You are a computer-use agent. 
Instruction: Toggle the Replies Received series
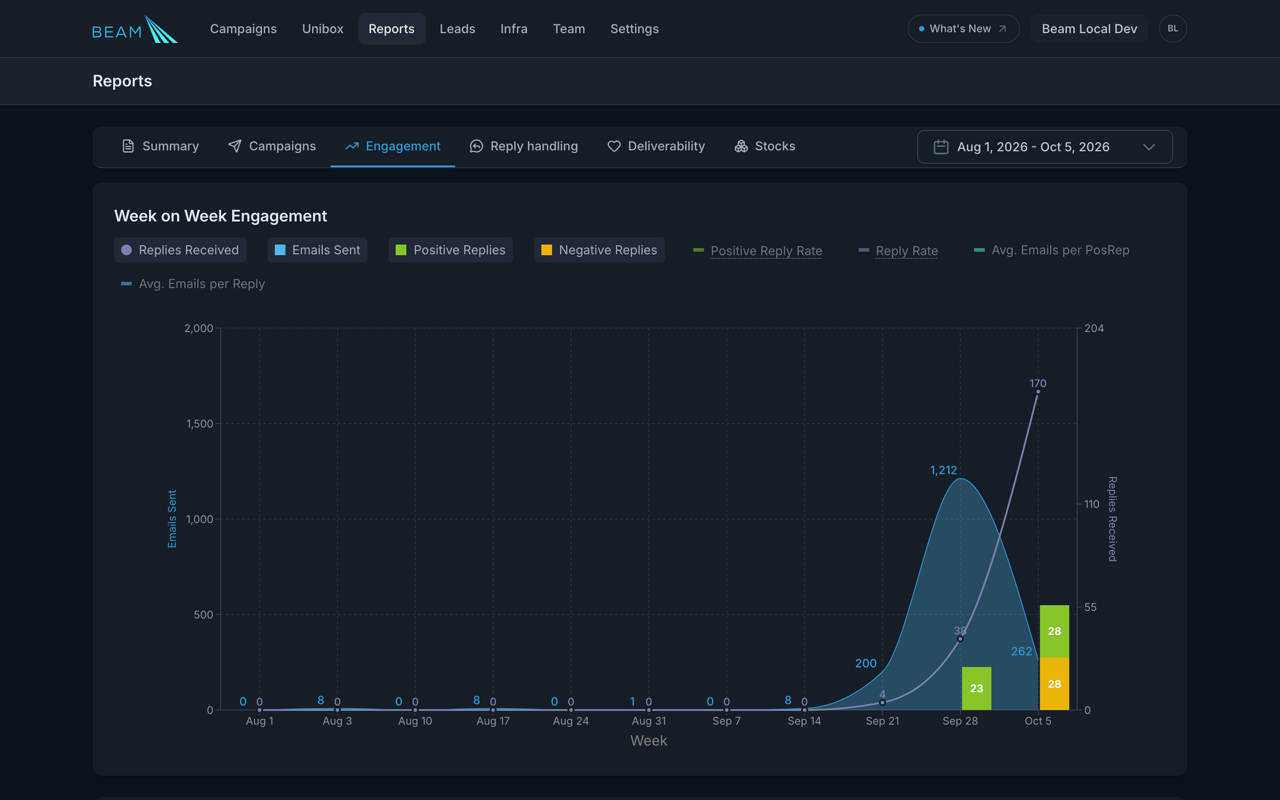click(x=180, y=250)
